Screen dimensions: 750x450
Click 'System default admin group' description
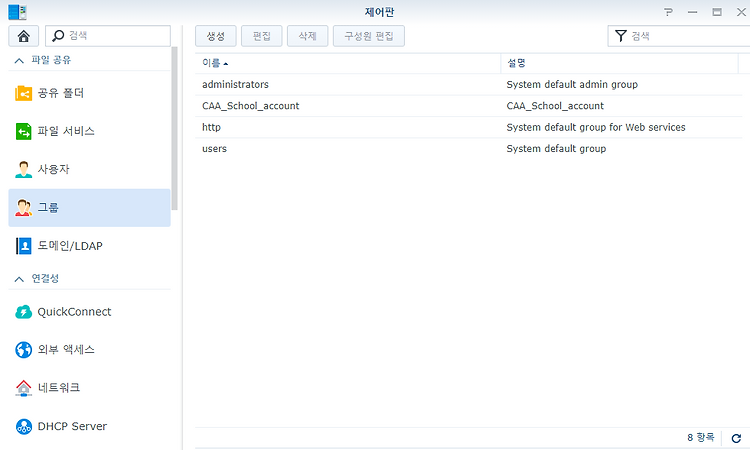[572, 85]
